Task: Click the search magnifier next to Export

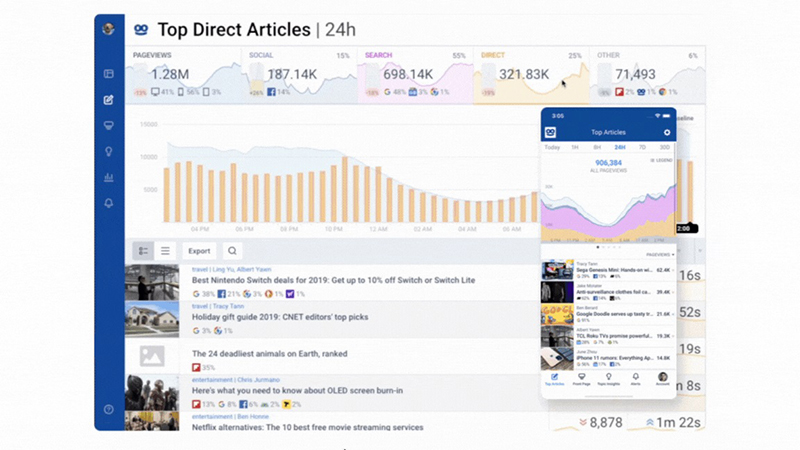Action: tap(232, 251)
